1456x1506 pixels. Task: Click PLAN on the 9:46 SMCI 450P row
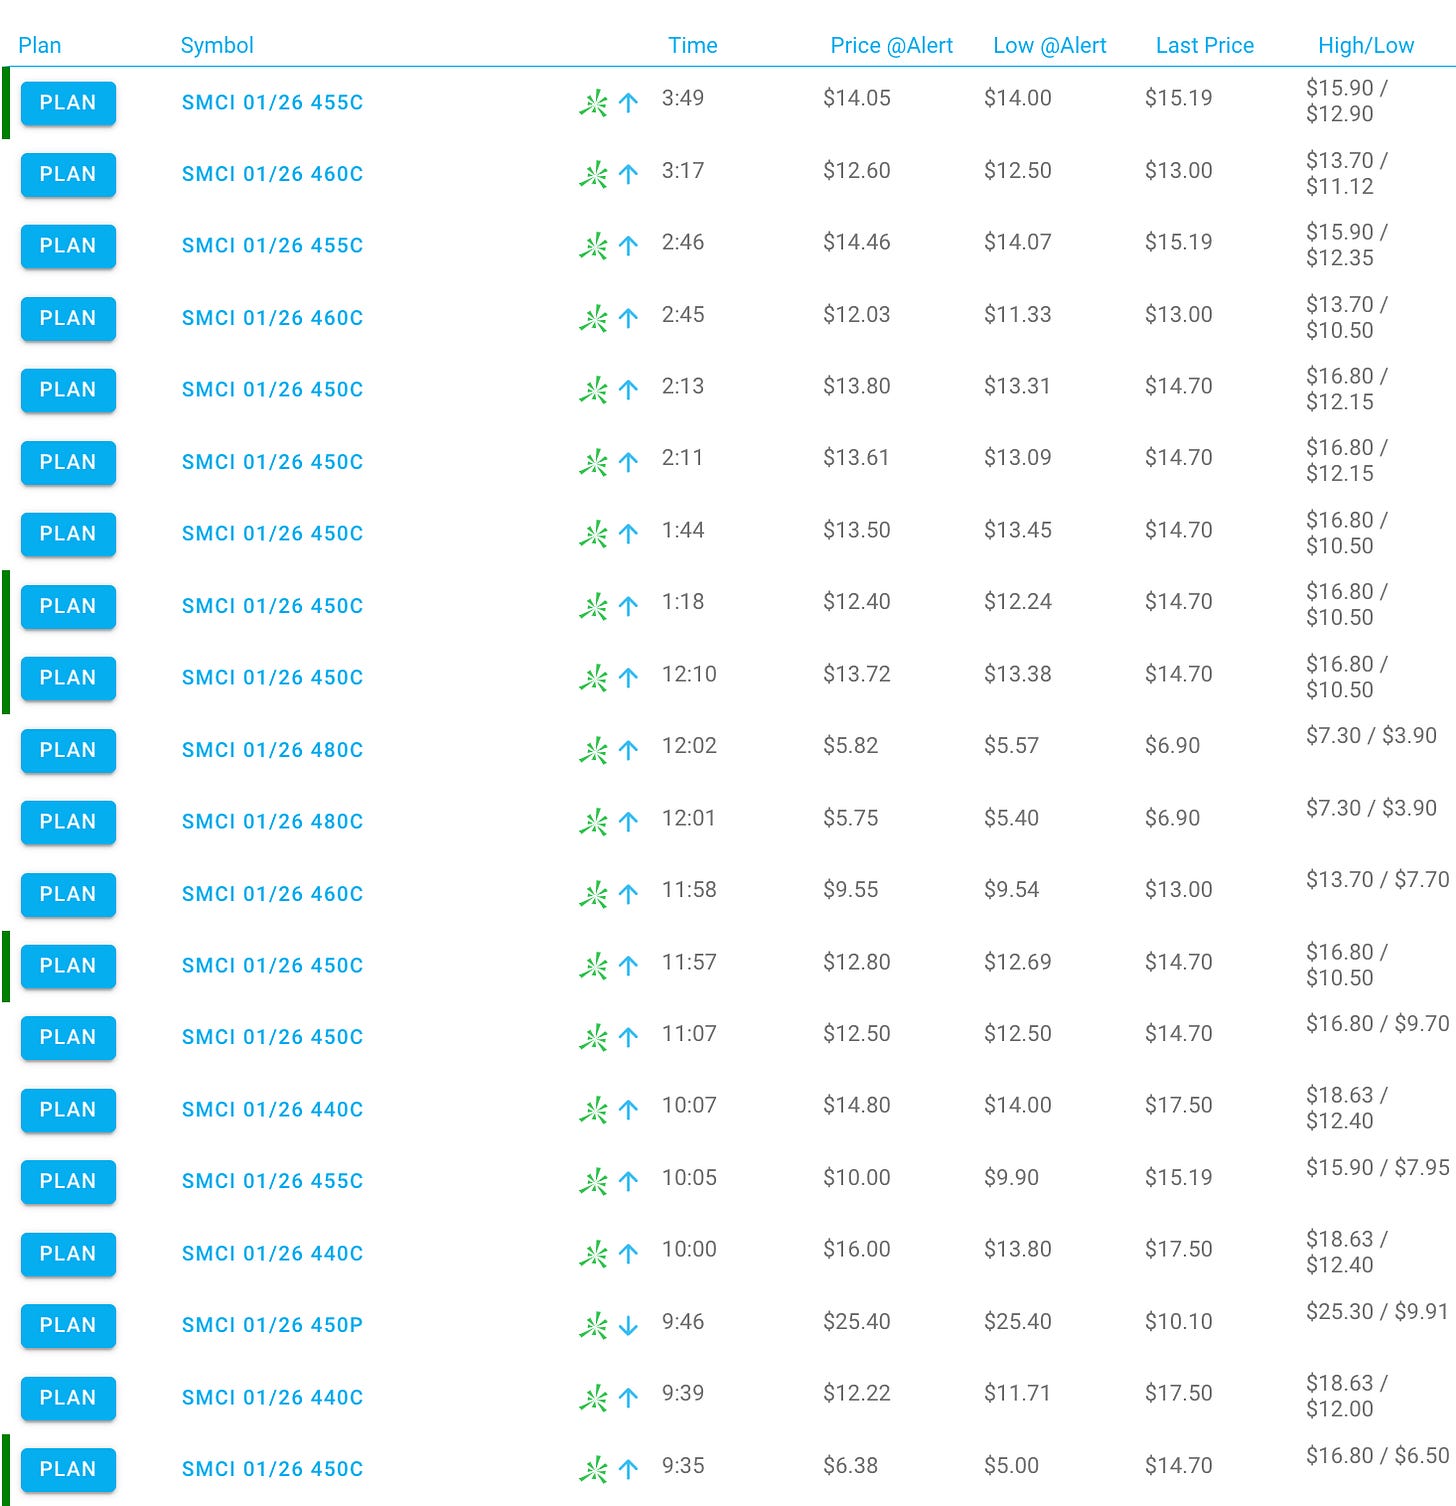point(68,1326)
